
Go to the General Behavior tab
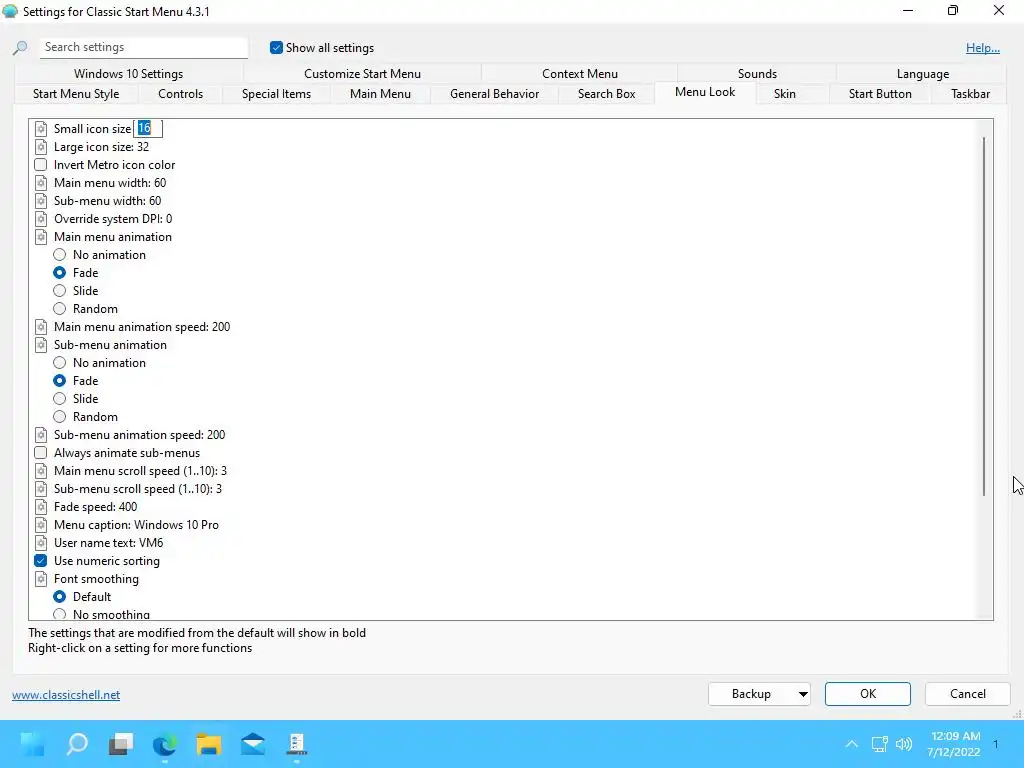point(494,94)
